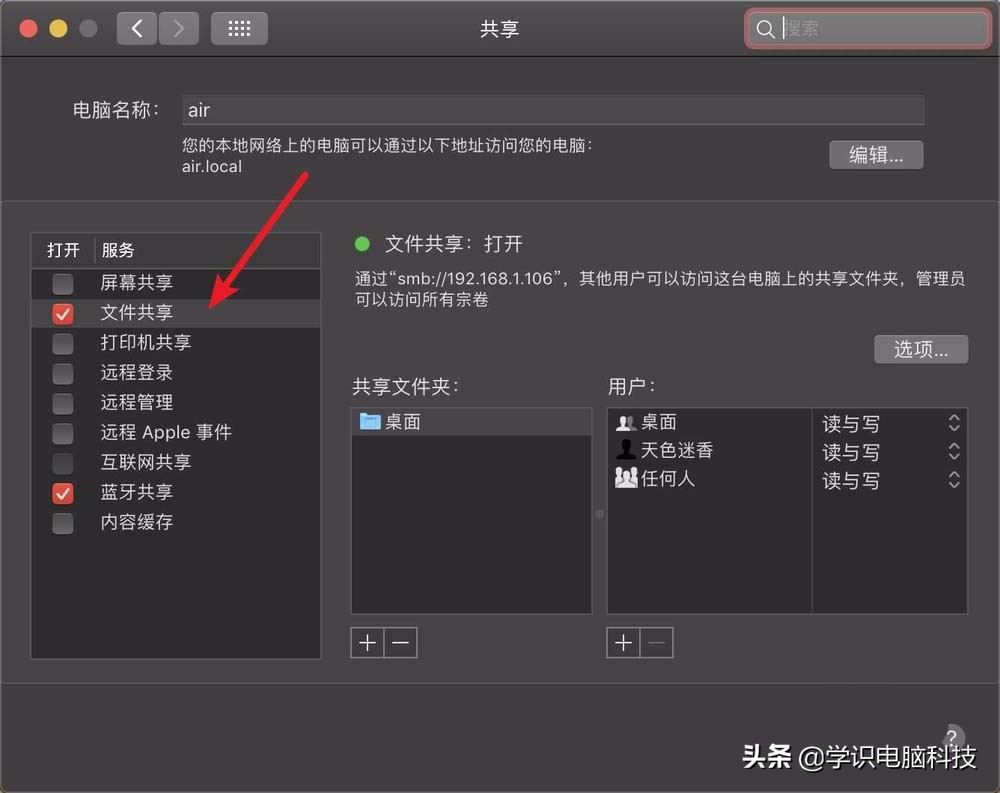
Task: Select the 远程登录 service row
Action: pyautogui.click(x=176, y=373)
